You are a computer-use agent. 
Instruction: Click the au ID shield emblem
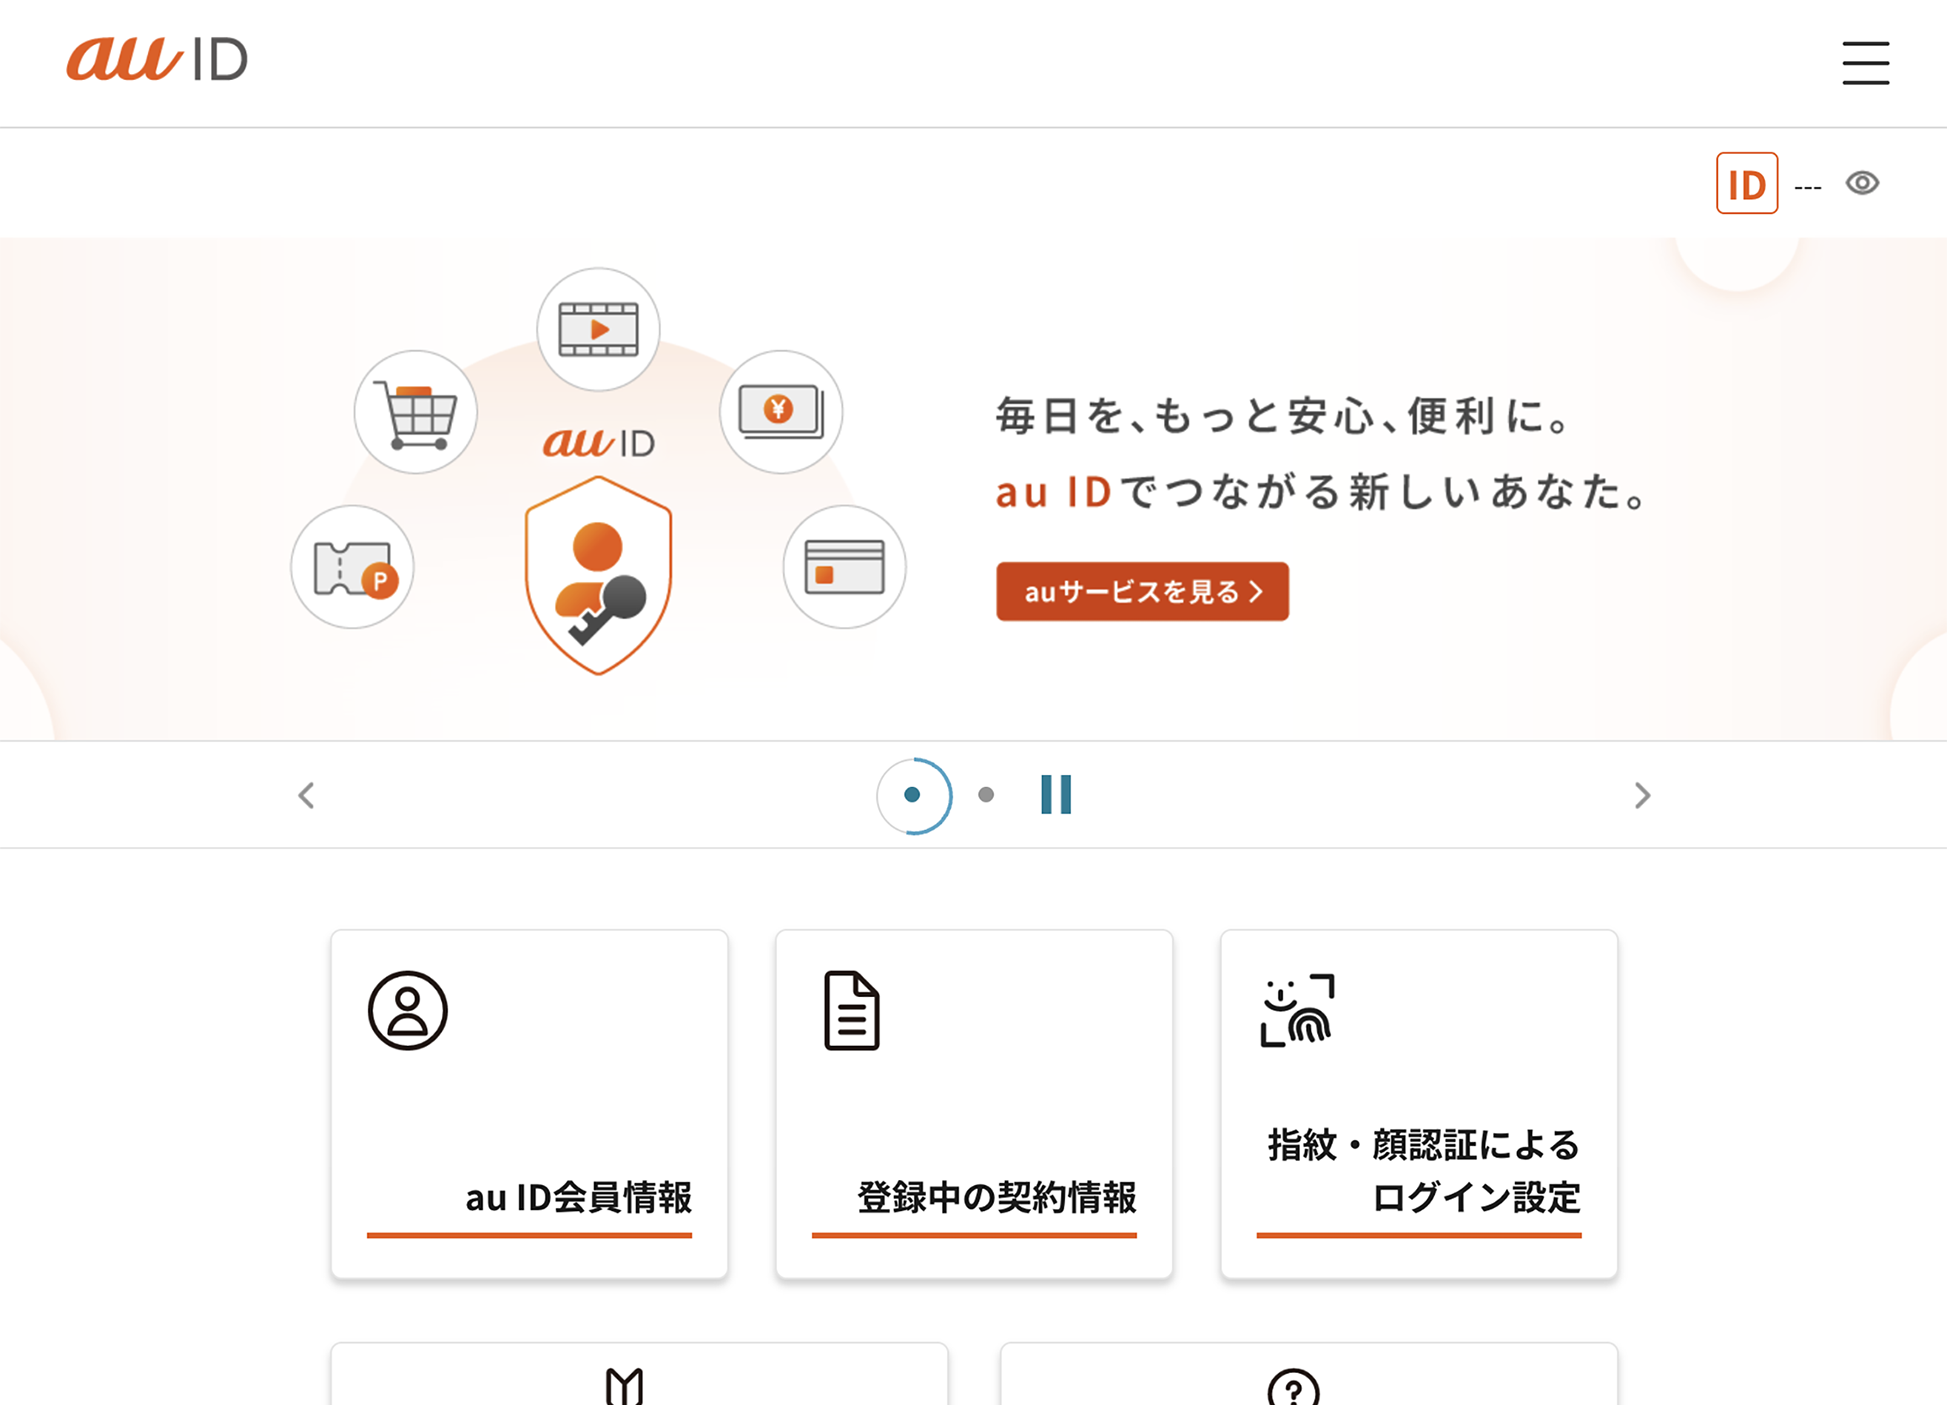598,575
